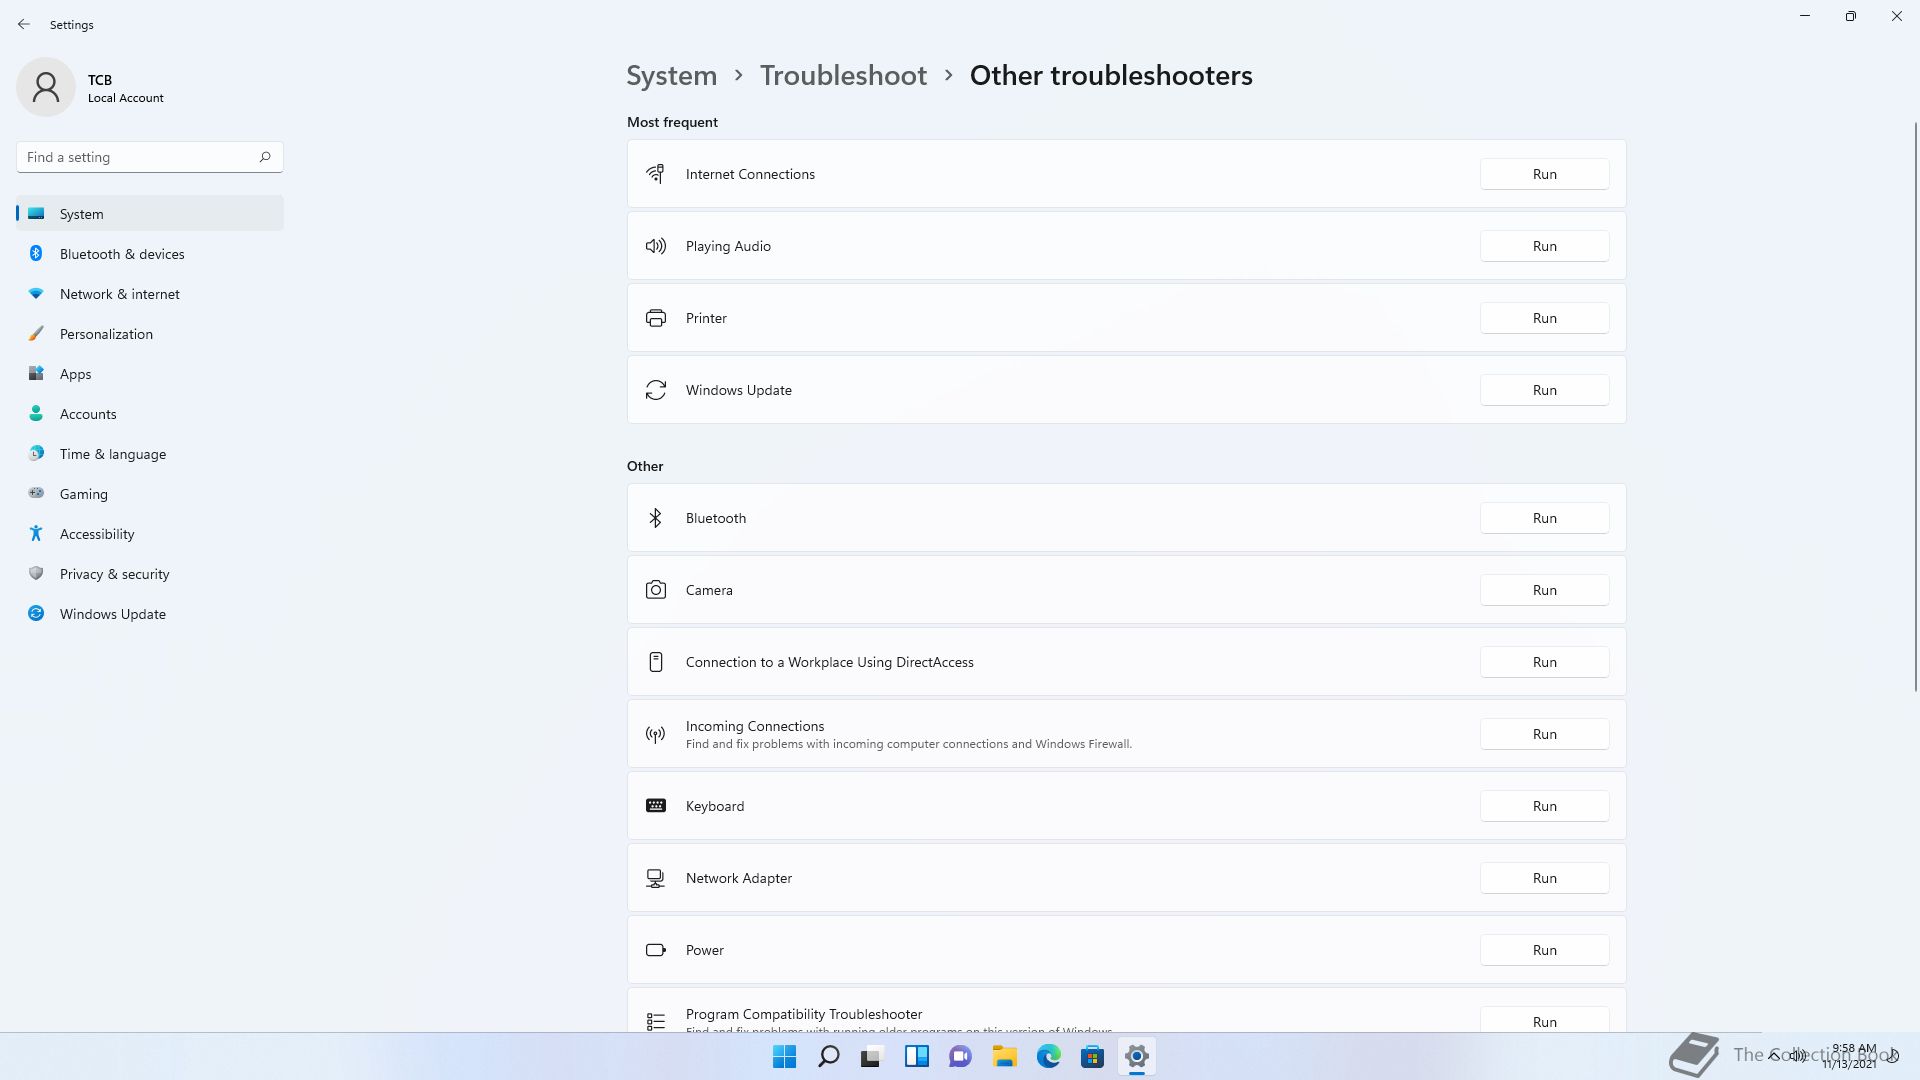1920x1080 pixels.
Task: Go to Personalization settings
Action: pos(150,334)
